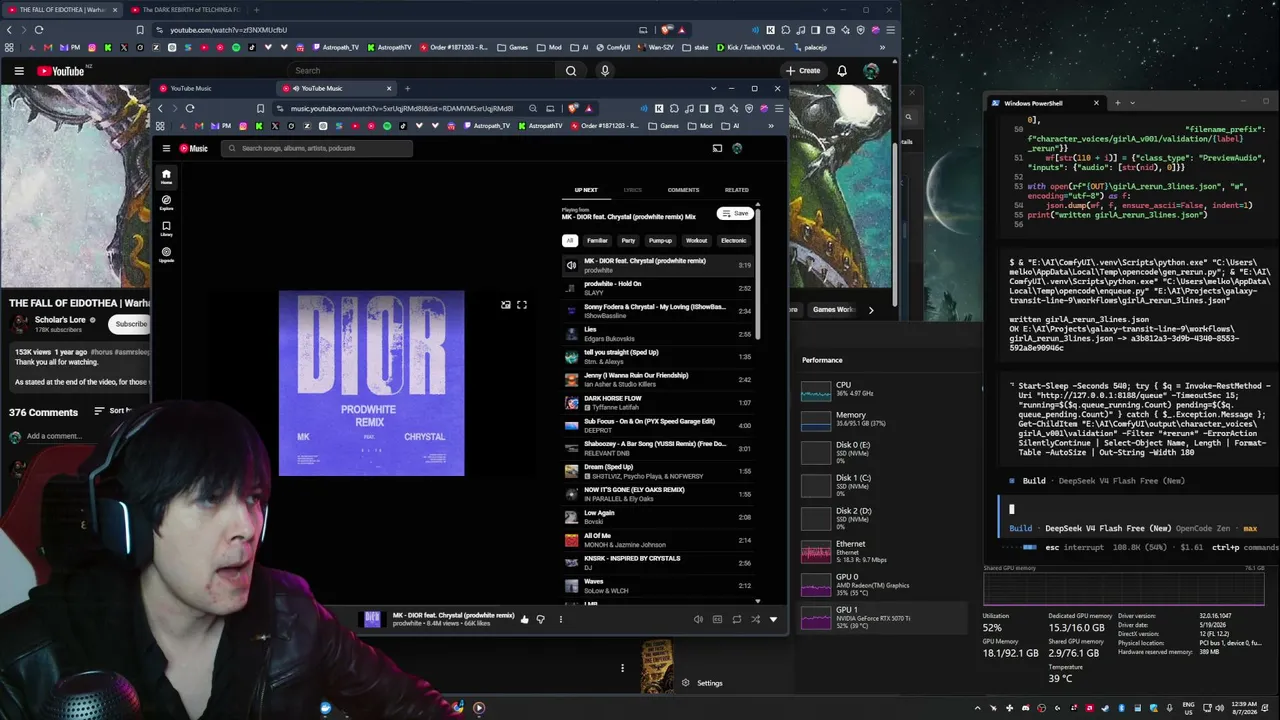Open the taskbar clock showing 12:39 AM
1280x720 pixels.
pyautogui.click(x=1245, y=708)
